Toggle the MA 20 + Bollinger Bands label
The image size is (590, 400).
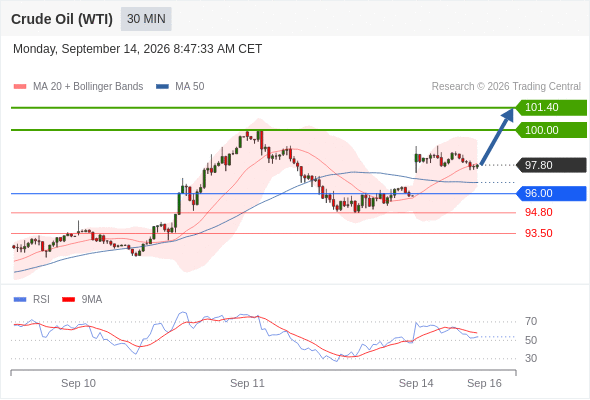click(88, 87)
